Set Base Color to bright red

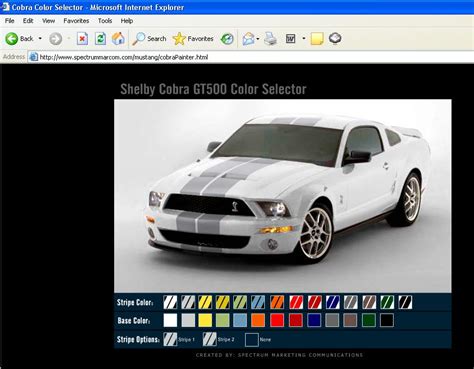point(277,320)
